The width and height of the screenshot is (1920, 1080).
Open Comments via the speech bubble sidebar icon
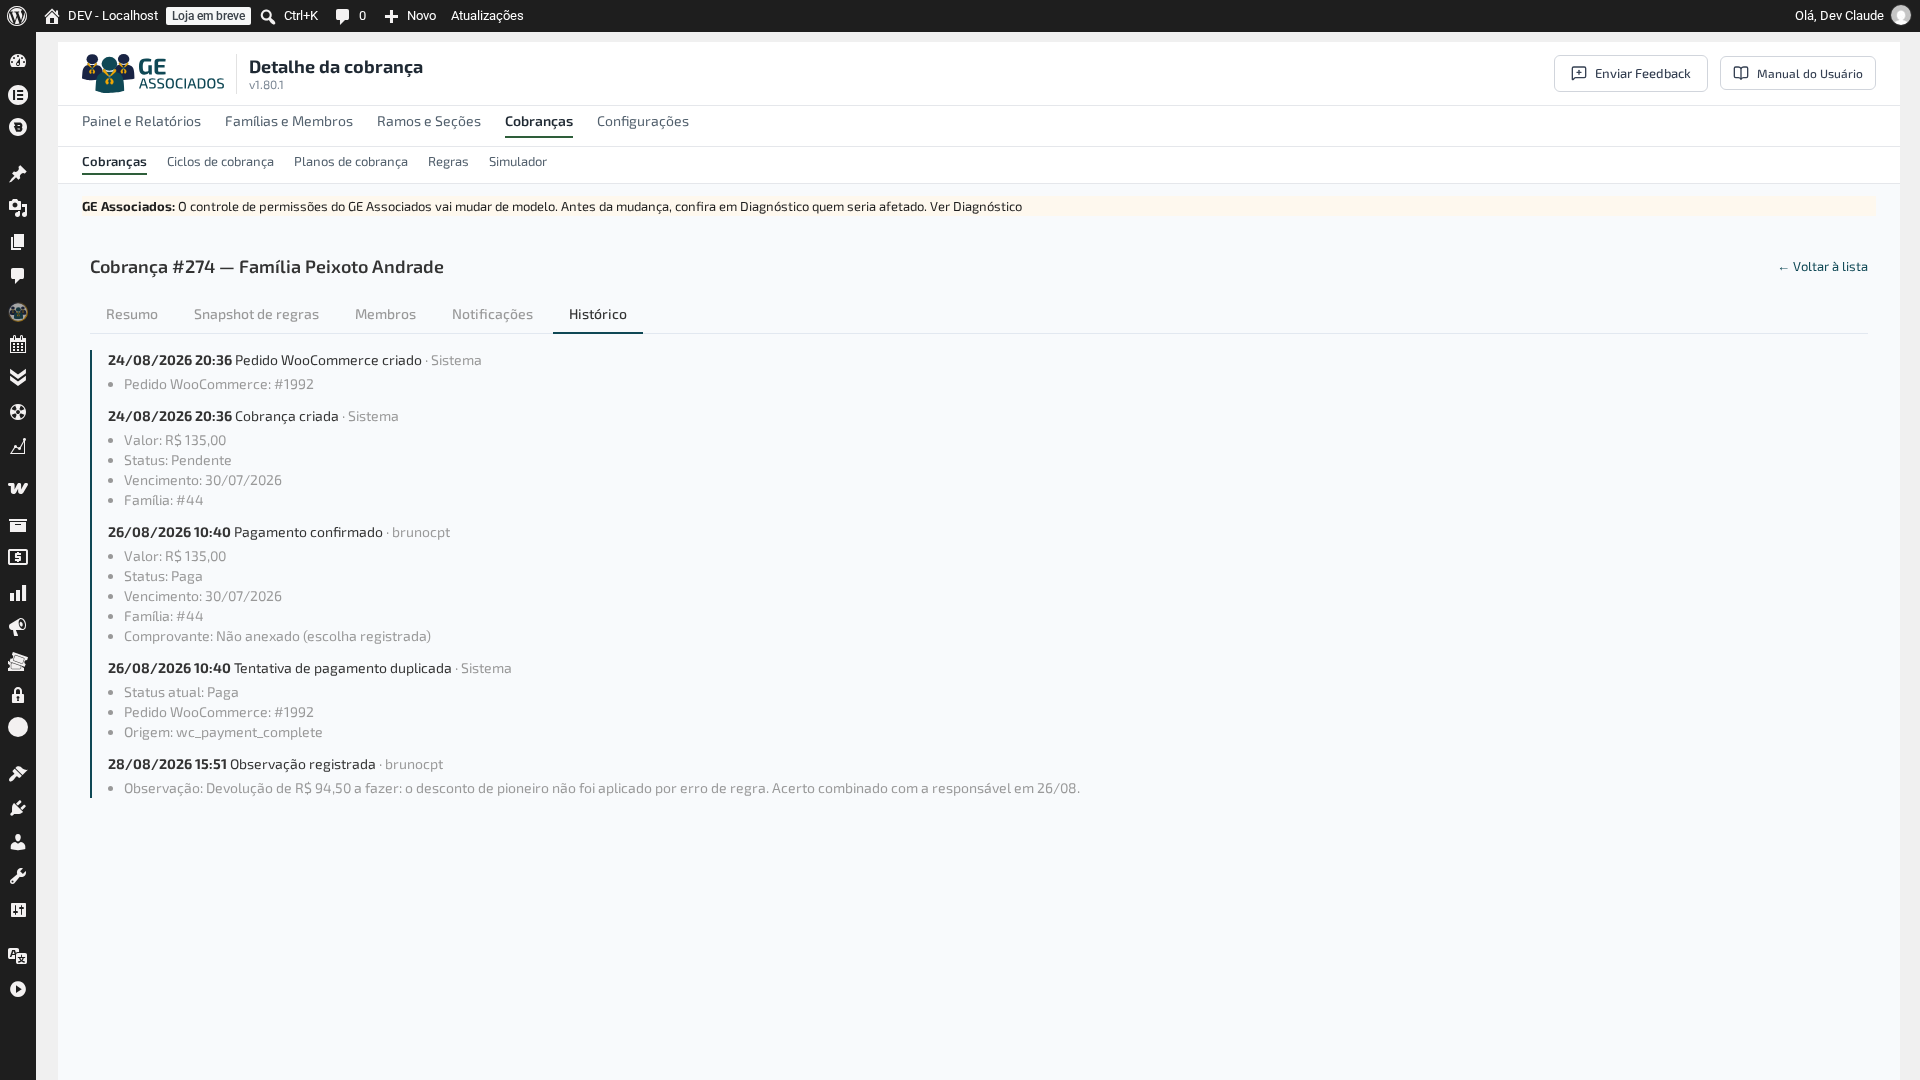(18, 276)
